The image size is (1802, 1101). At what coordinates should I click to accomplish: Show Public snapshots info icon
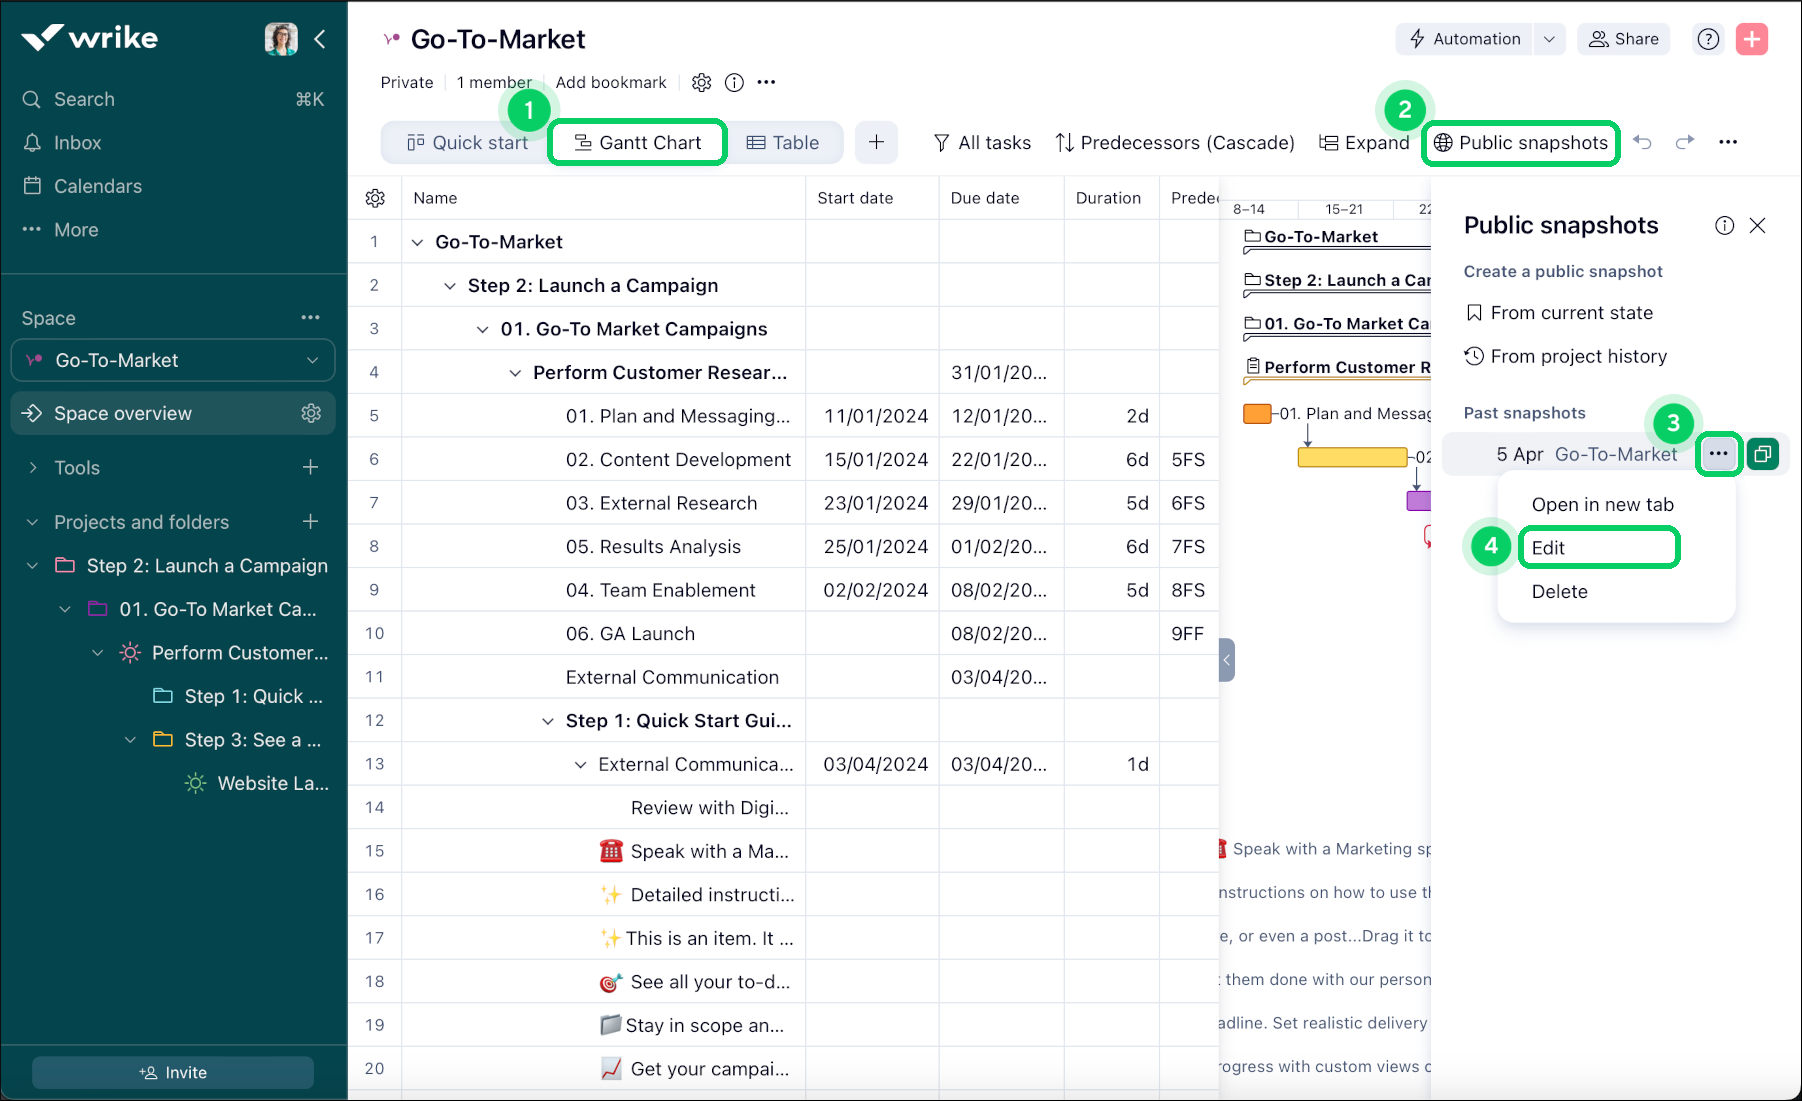pos(1724,225)
